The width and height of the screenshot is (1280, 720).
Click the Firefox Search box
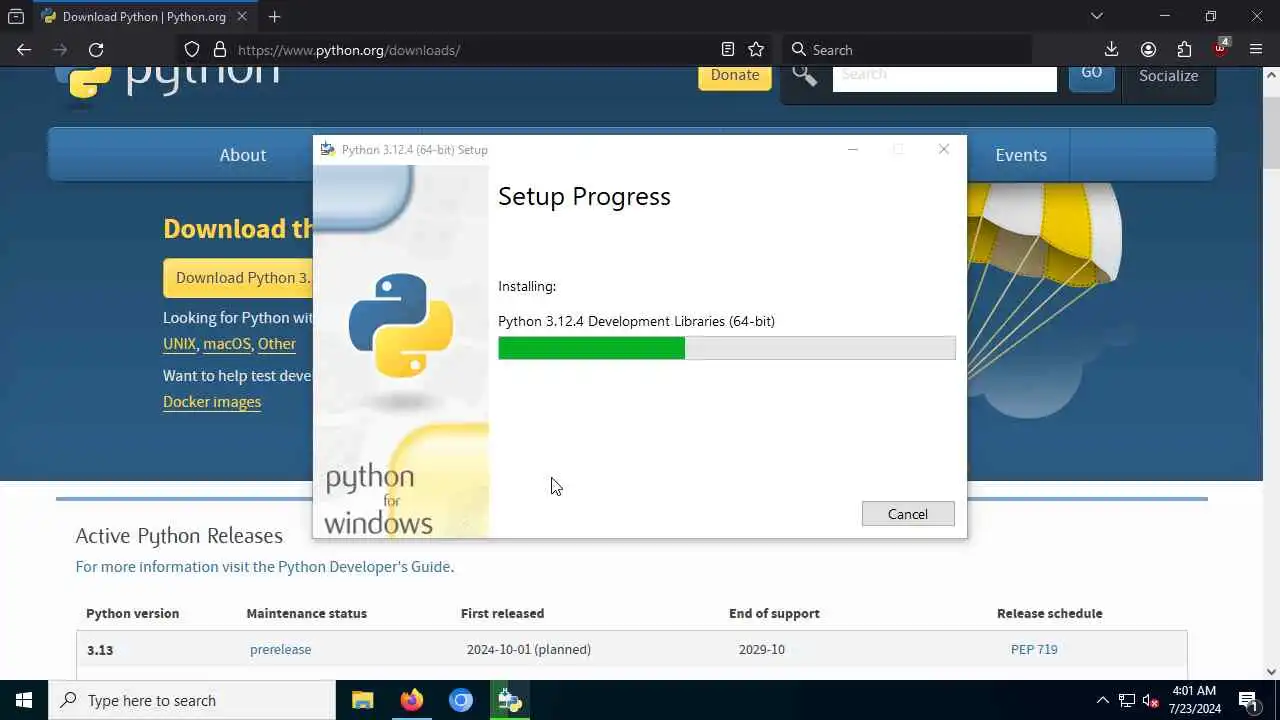[x=907, y=50]
